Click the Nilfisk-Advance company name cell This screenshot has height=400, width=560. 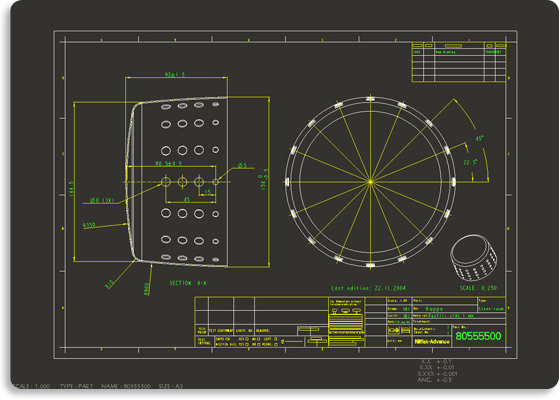432,342
